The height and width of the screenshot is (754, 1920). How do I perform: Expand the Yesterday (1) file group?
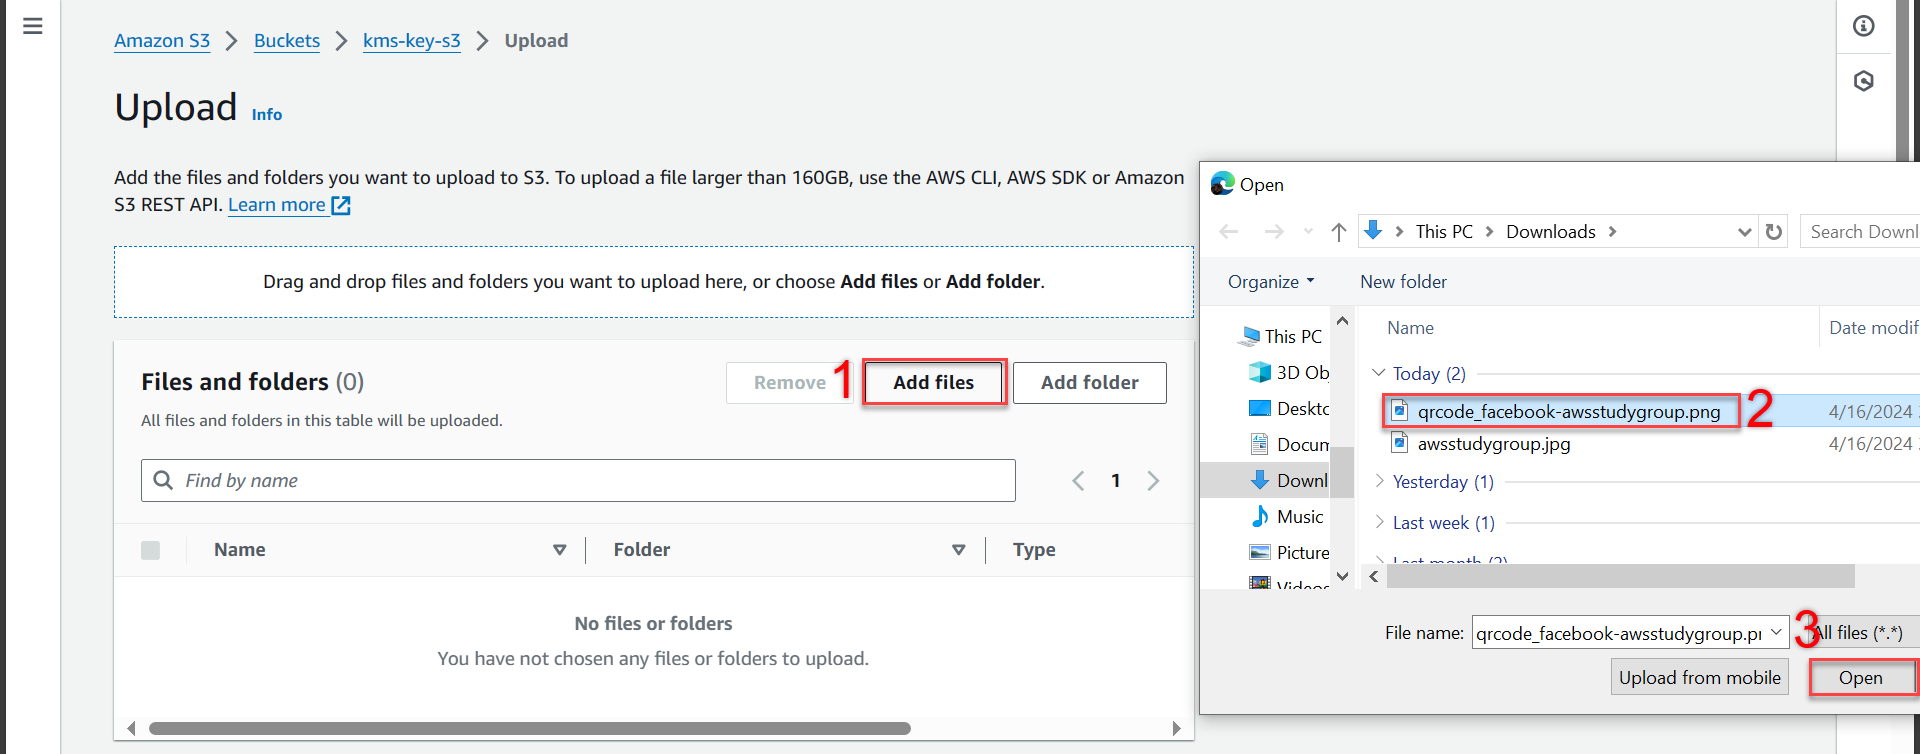1380,481
